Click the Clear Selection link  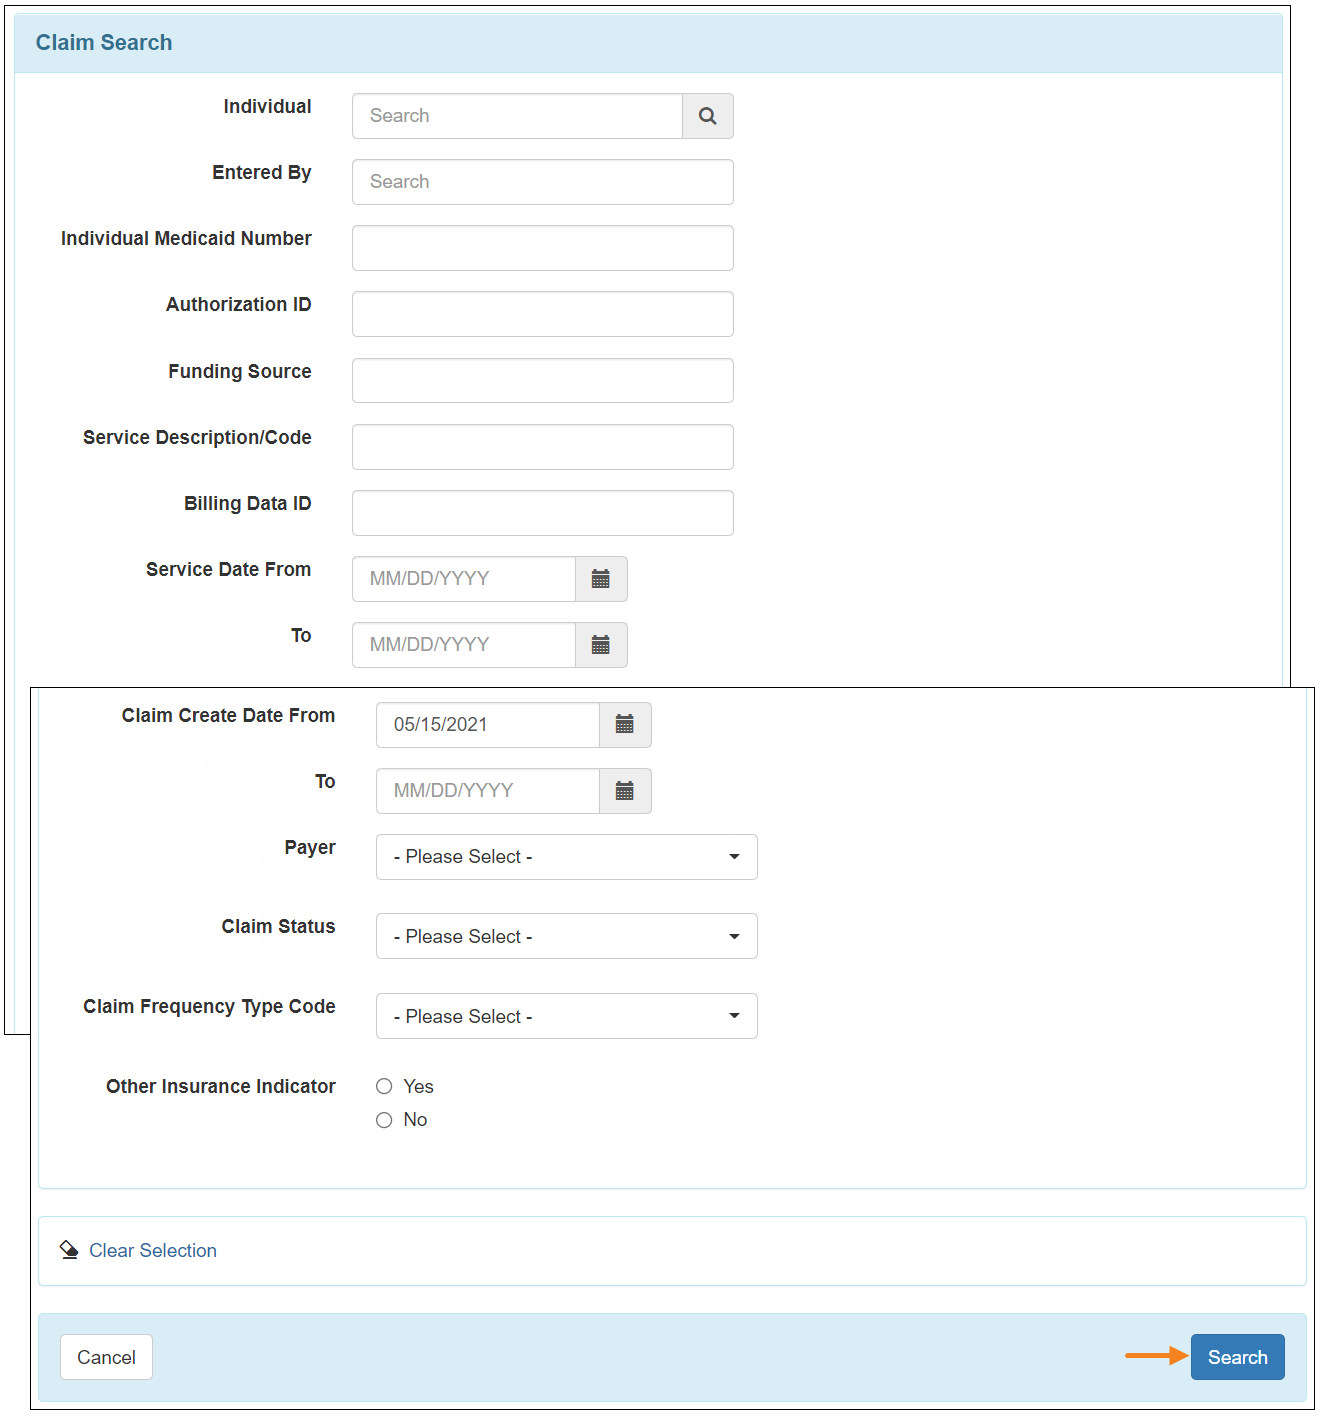(153, 1250)
